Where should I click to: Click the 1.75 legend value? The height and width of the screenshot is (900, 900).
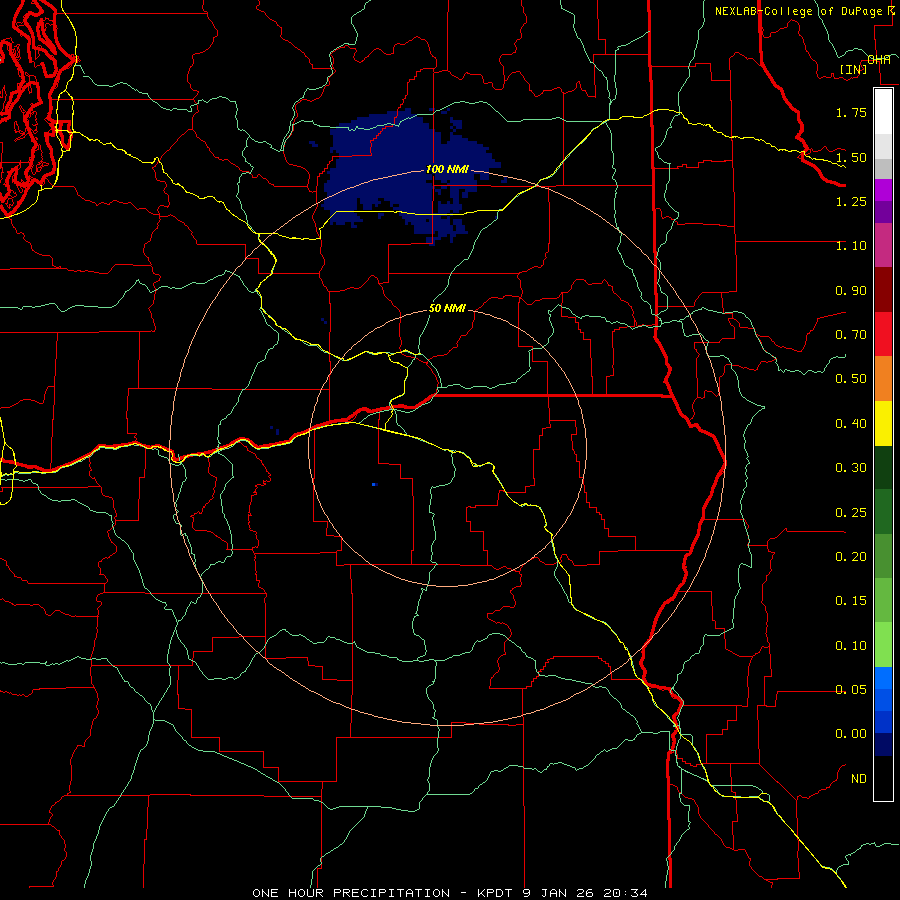click(x=851, y=112)
